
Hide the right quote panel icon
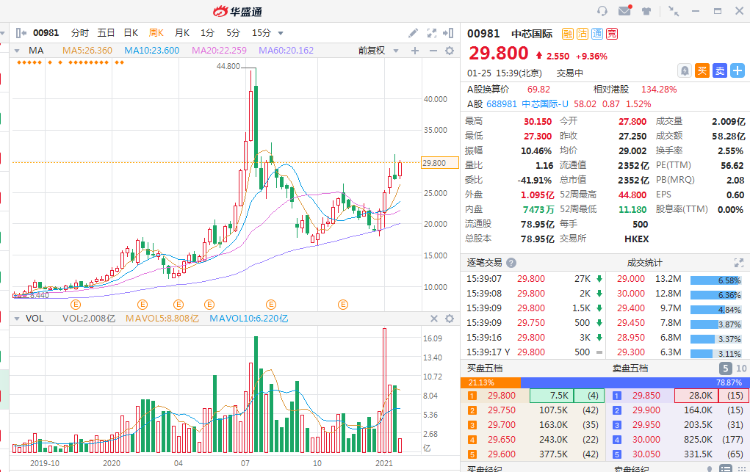coord(448,33)
